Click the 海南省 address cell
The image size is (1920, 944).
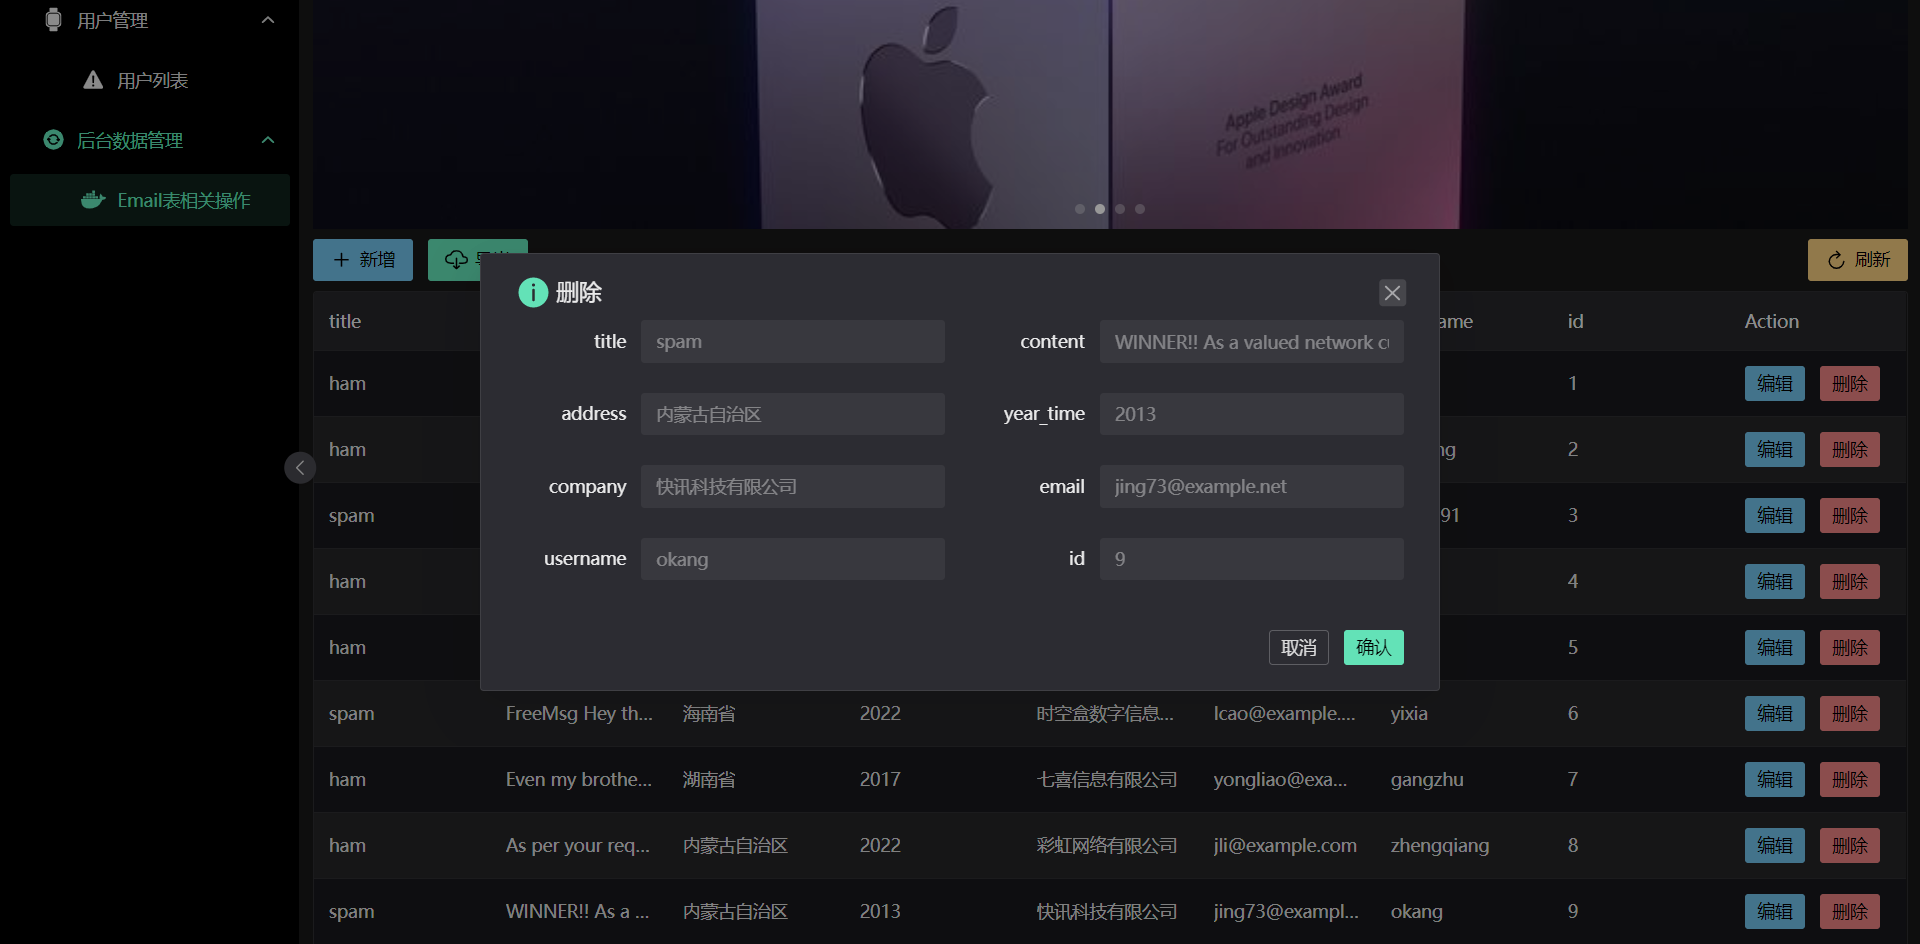tap(709, 714)
